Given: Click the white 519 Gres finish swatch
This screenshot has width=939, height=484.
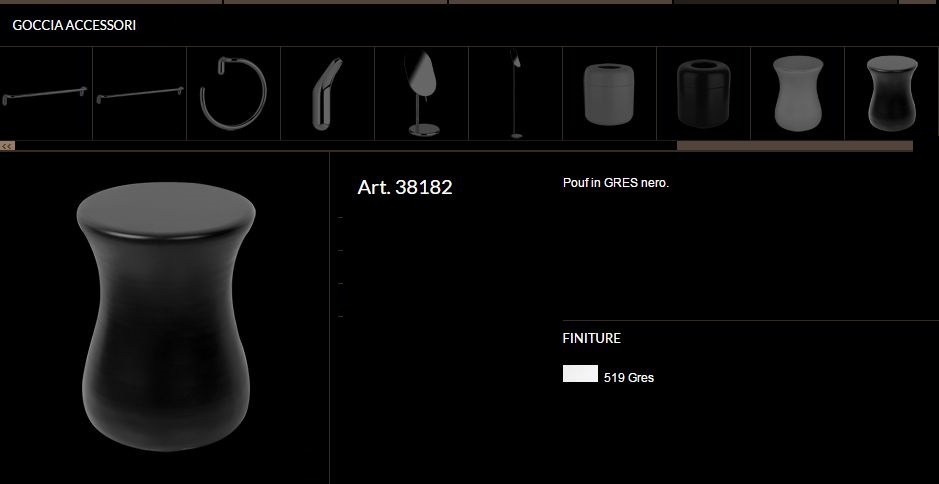Looking at the screenshot, I should (x=580, y=373).
